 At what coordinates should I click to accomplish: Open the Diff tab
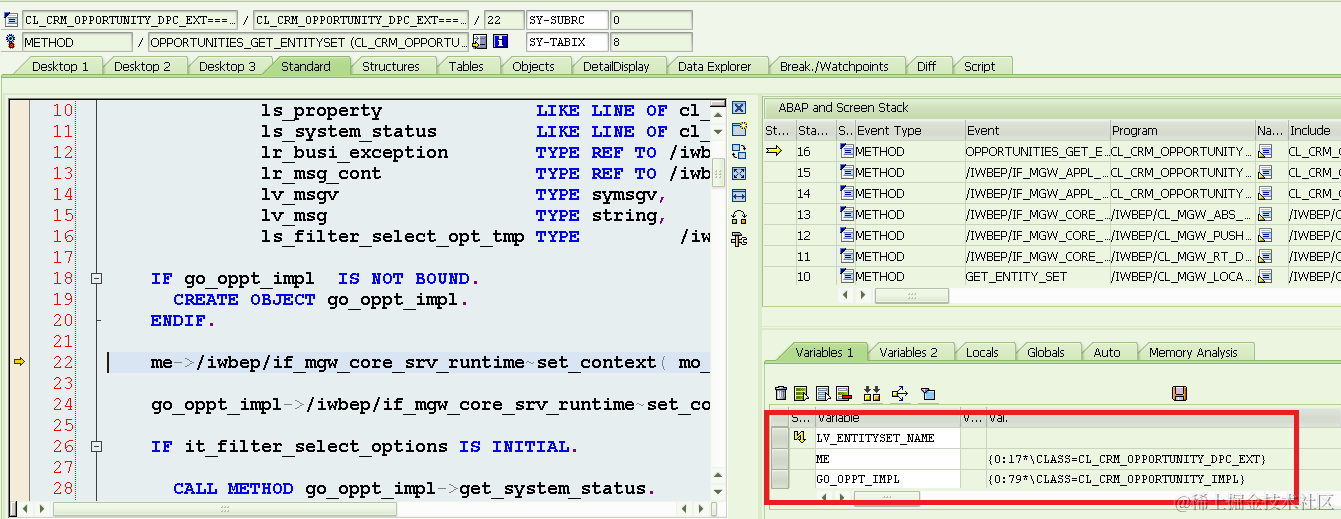[927, 66]
